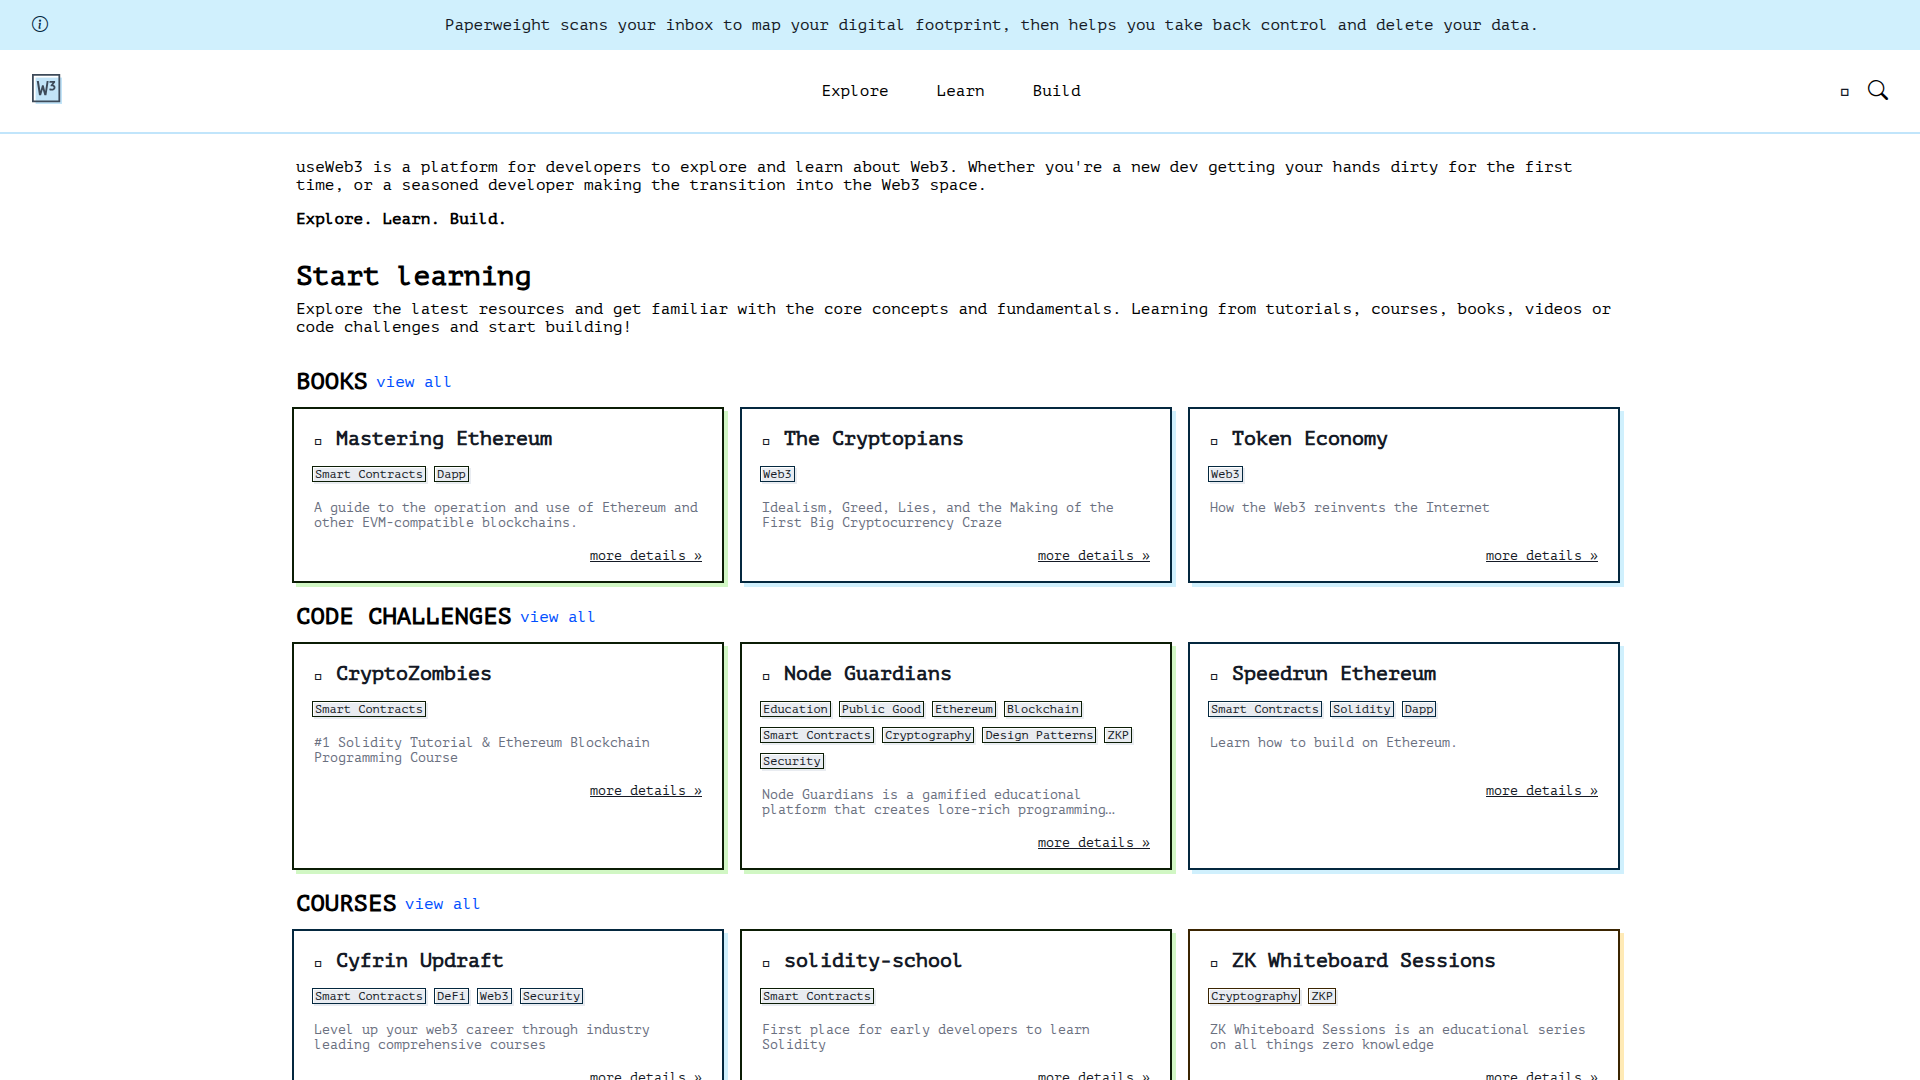Click the bullet icon beside solidity-school
Viewport: 1920px width, 1080px height.
(766, 963)
